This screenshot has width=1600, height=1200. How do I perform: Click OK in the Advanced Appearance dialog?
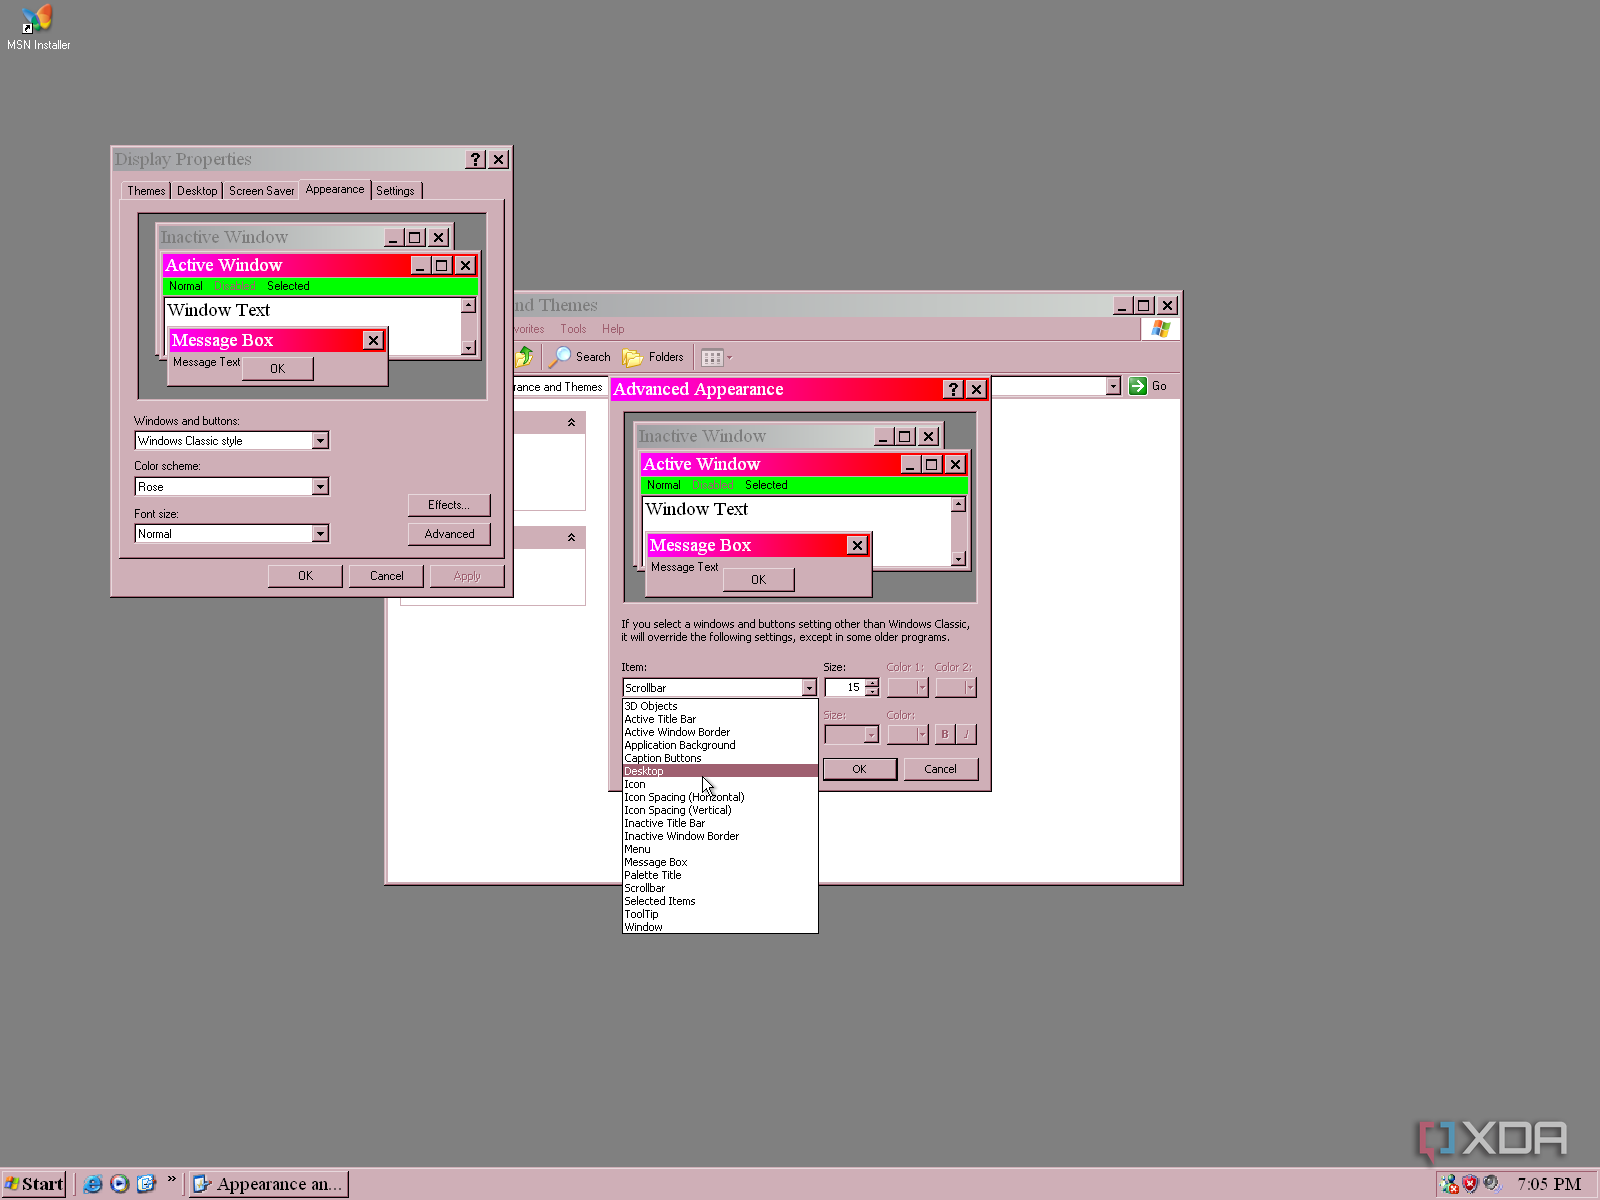(859, 769)
